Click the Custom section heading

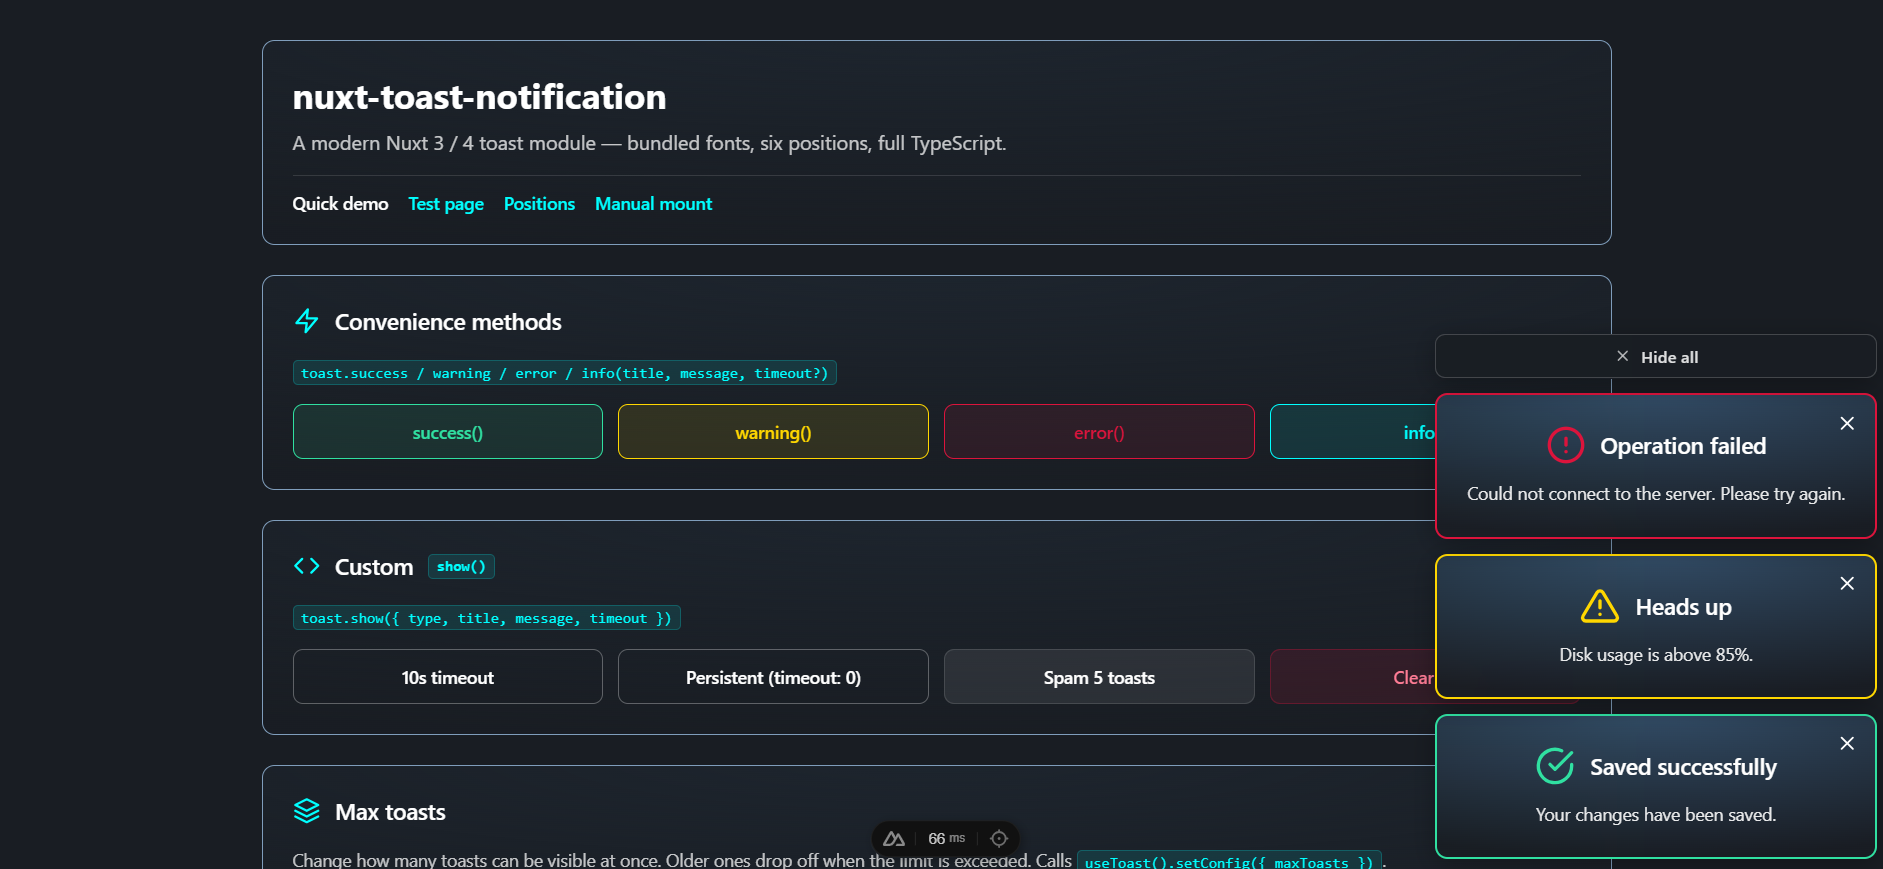point(374,567)
